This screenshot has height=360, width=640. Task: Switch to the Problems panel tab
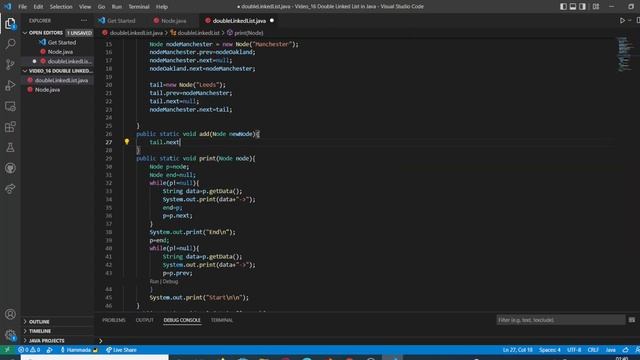pyautogui.click(x=114, y=320)
